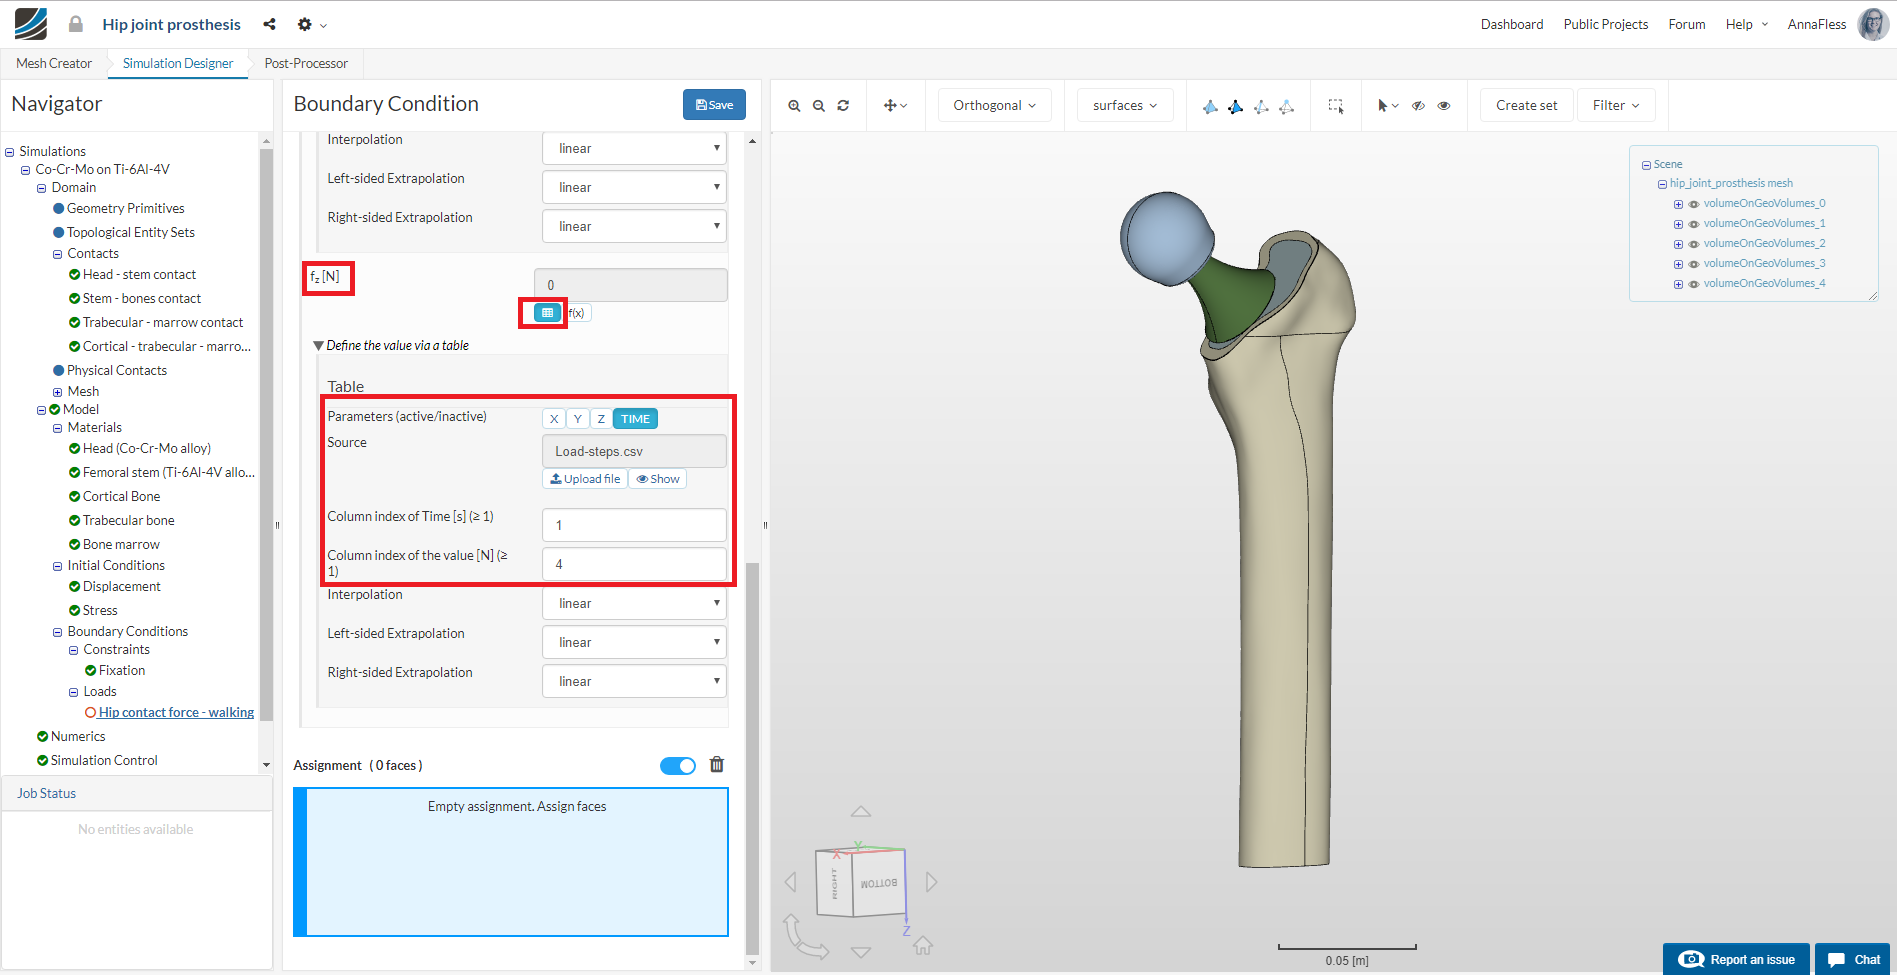
Task: Open AnnaFless user avatar picture
Action: point(1873,24)
